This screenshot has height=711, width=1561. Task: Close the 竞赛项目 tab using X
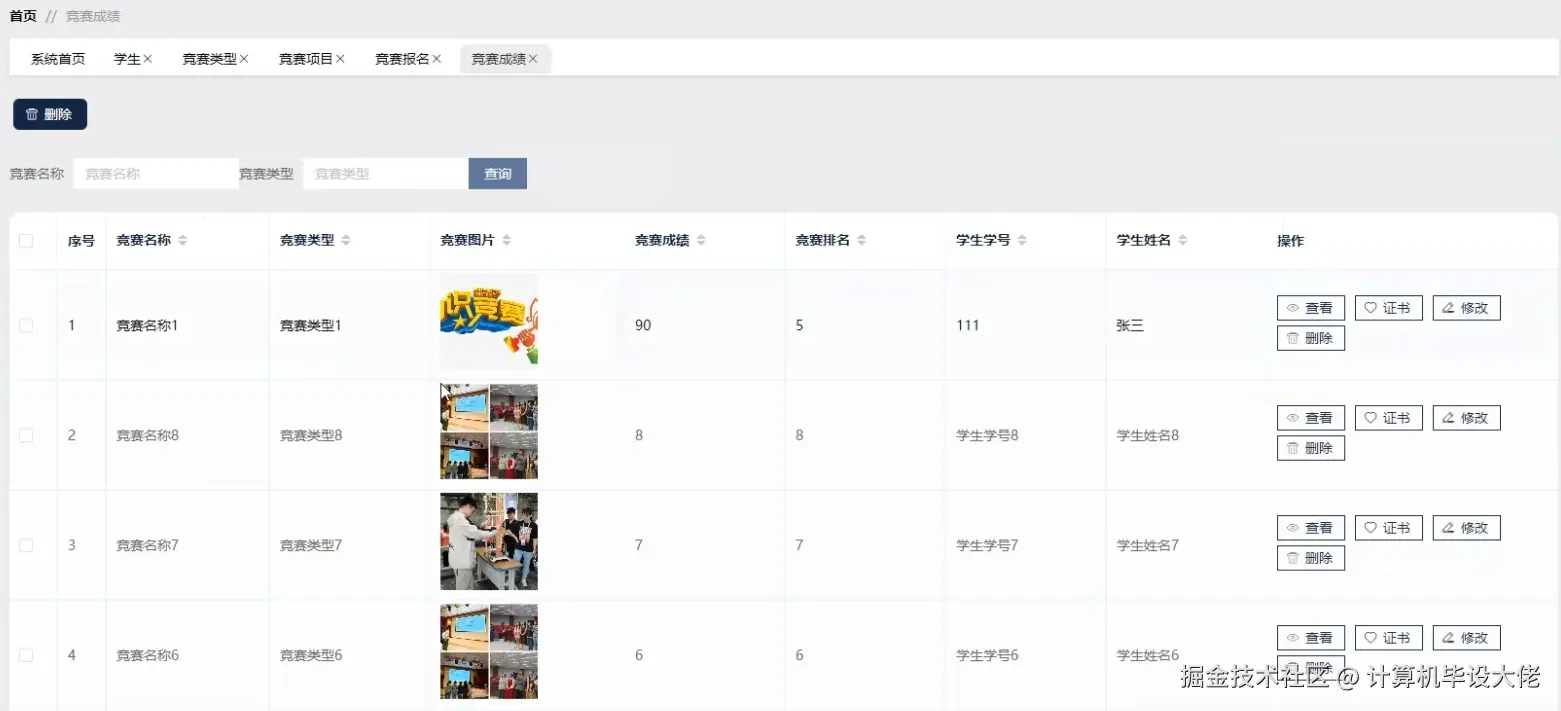point(340,59)
